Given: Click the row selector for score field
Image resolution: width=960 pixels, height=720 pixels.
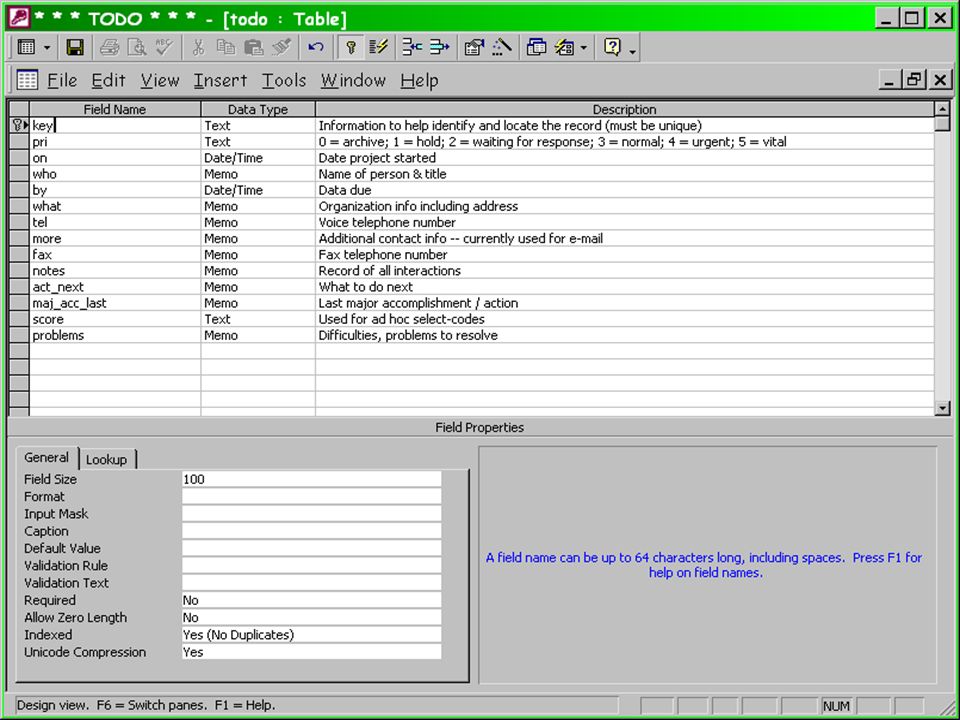Looking at the screenshot, I should [x=20, y=319].
